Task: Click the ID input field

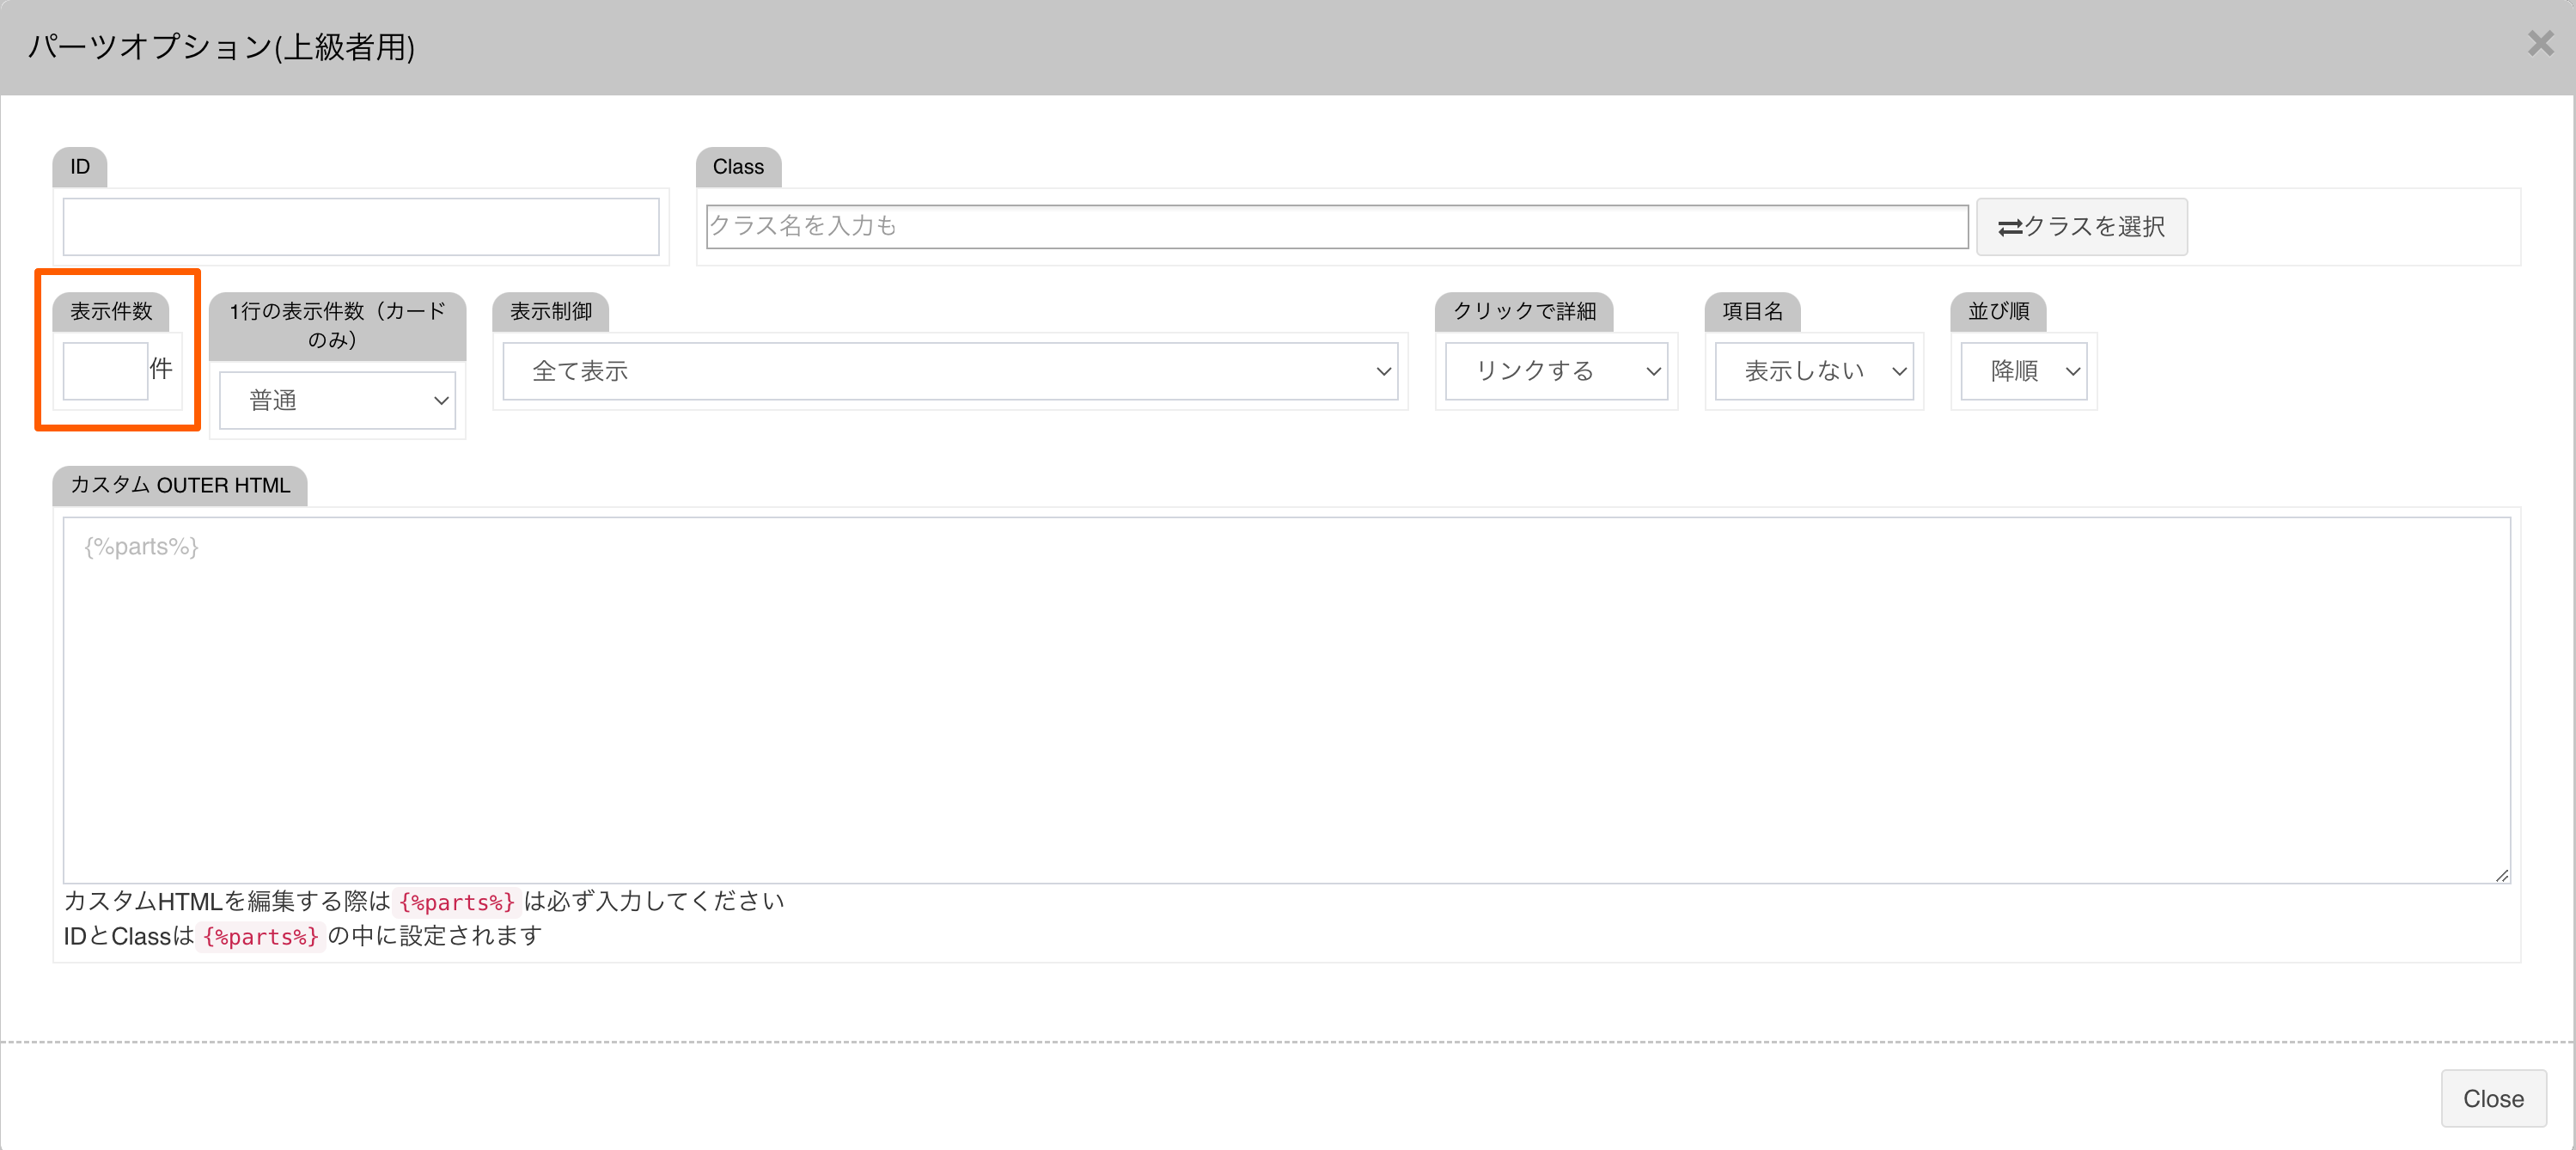Action: coord(361,227)
